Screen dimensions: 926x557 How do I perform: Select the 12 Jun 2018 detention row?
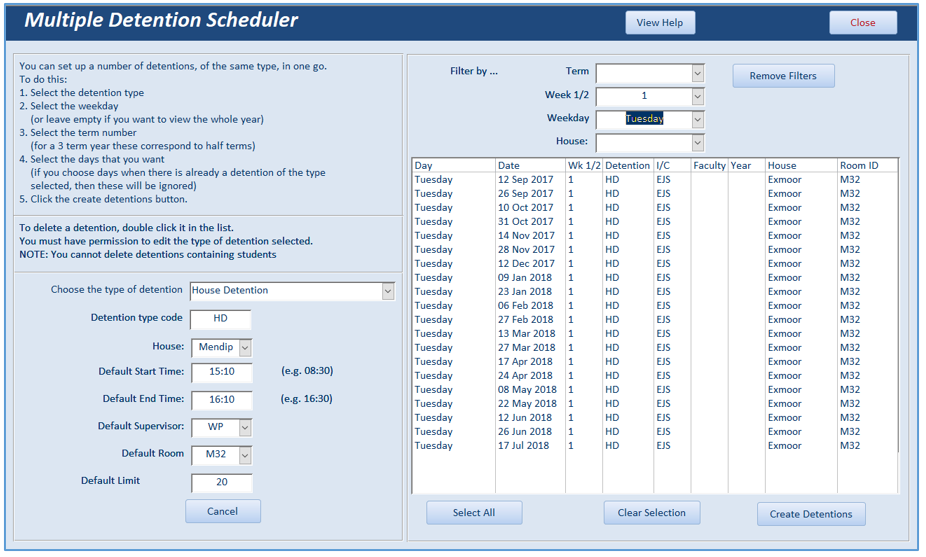[x=655, y=418]
